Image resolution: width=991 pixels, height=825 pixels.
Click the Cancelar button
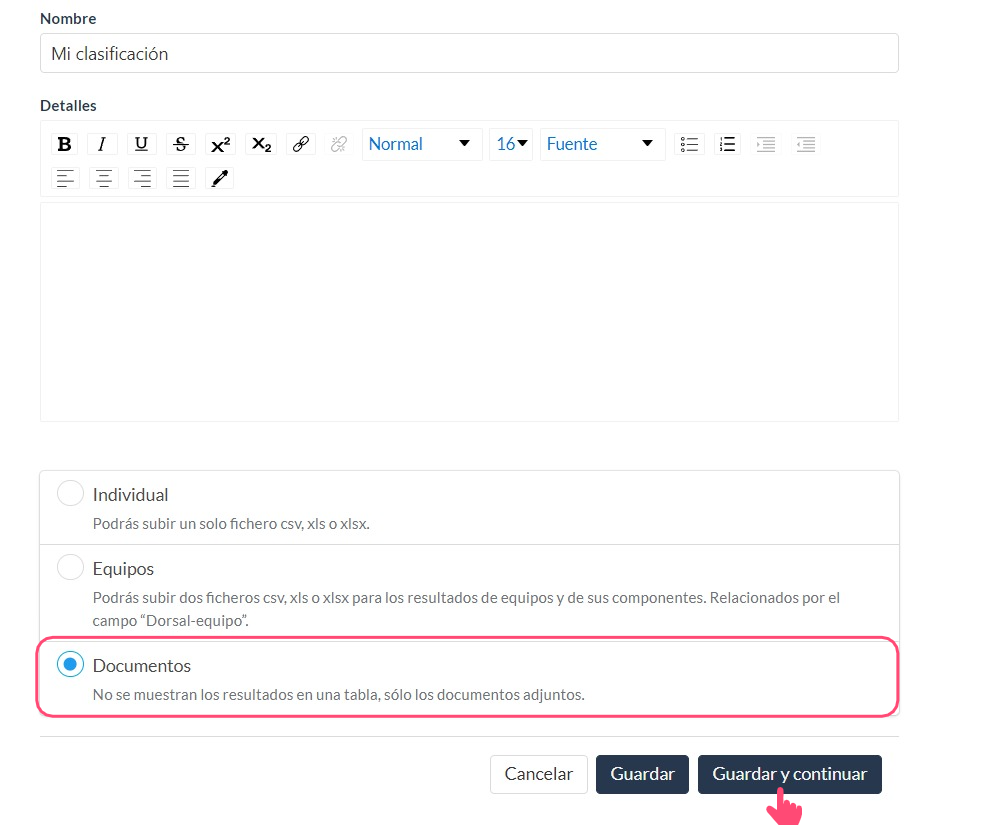tap(538, 774)
